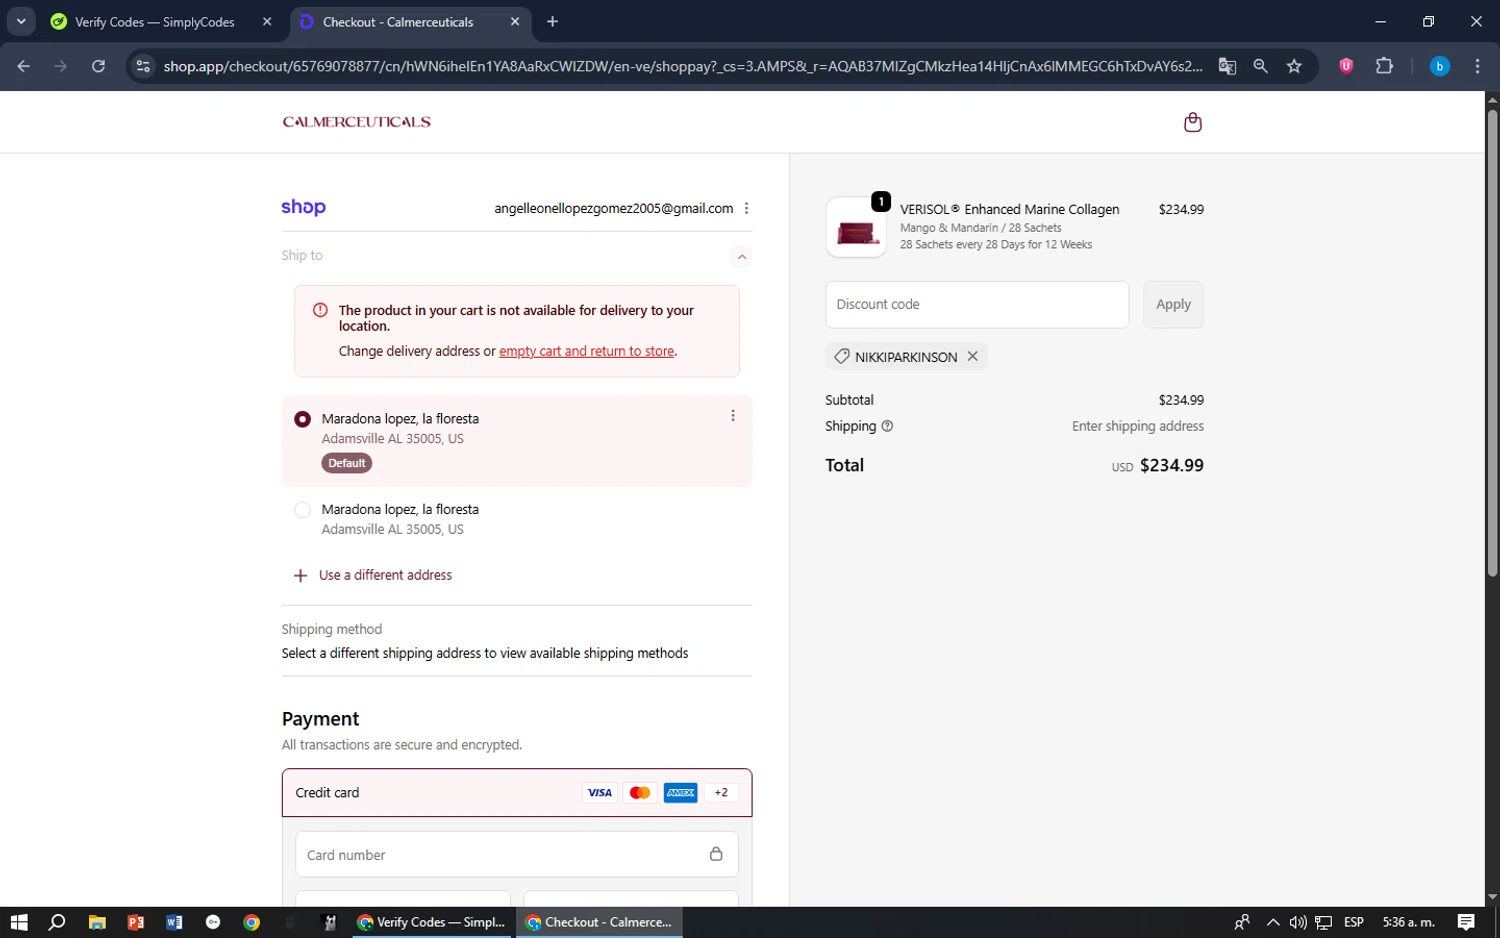Open the tab search dropdown
Image resolution: width=1500 pixels, height=938 pixels.
pos(21,21)
